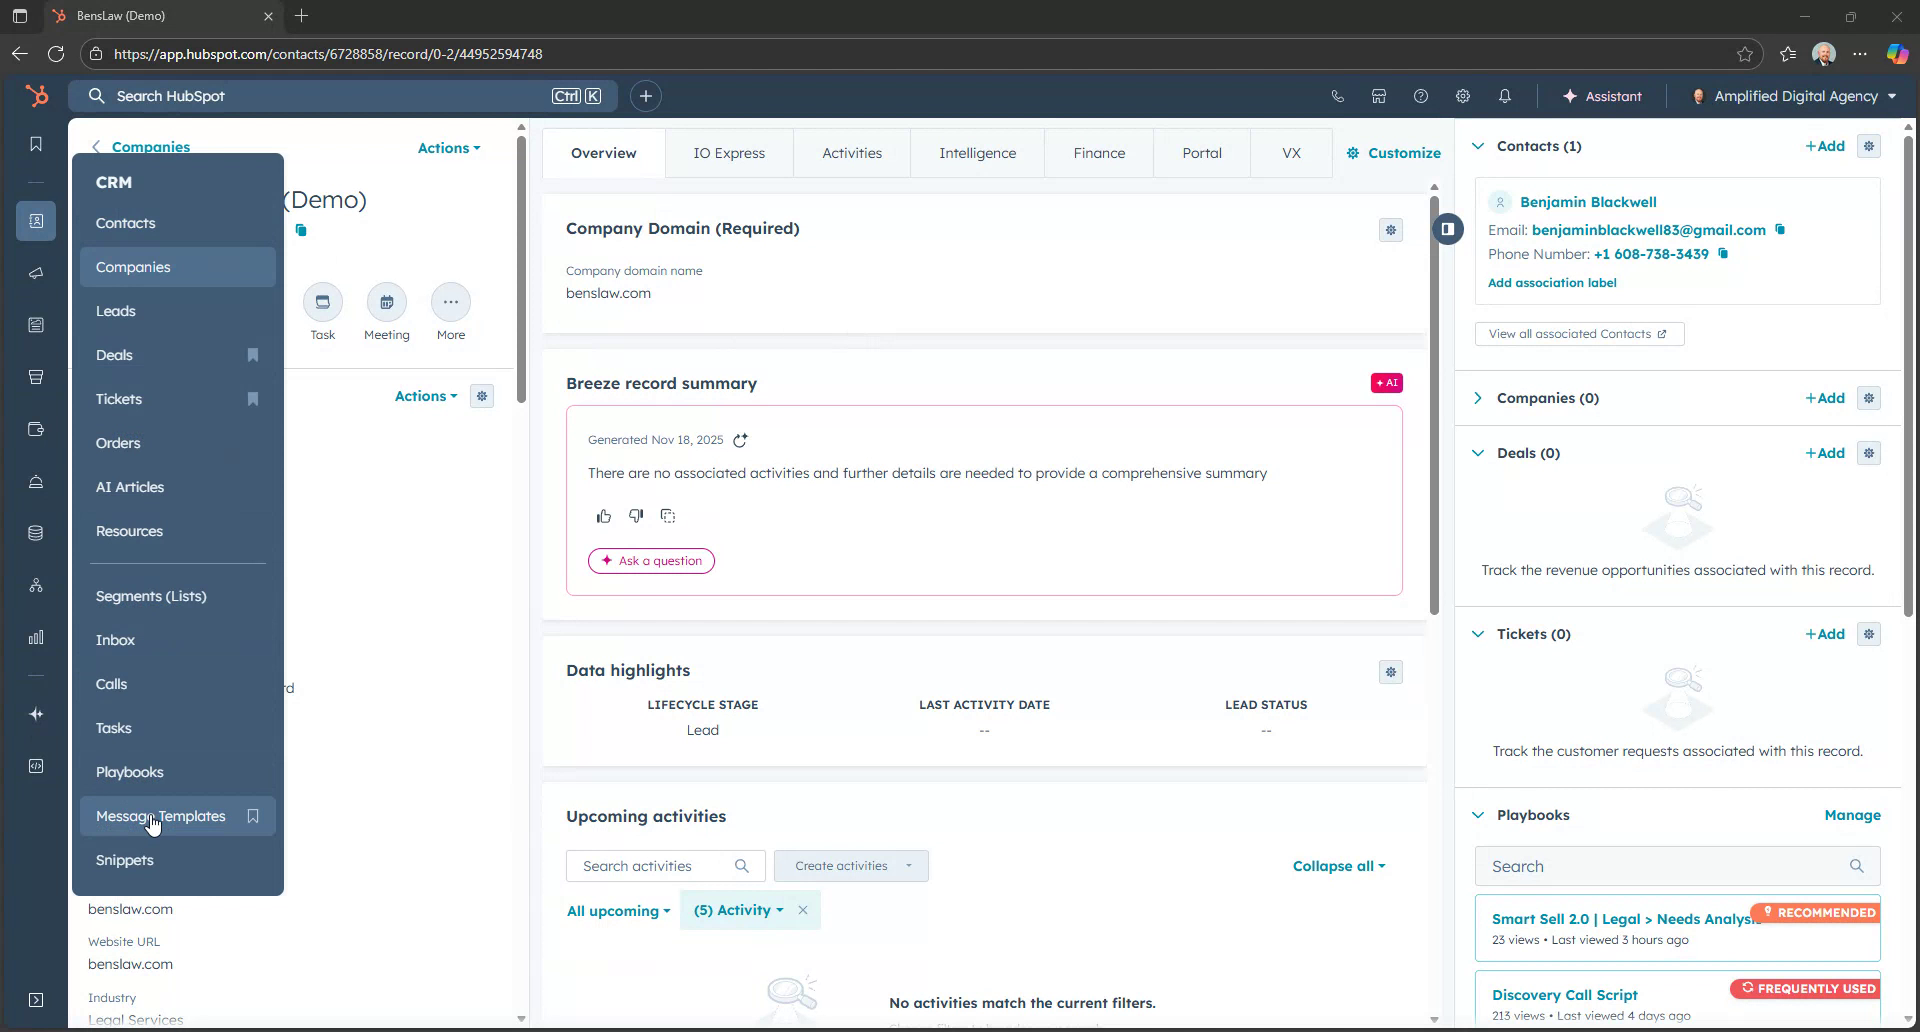Viewport: 1920px width, 1032px height.
Task: Open the Reporting bar chart icon in sidebar
Action: [x=36, y=637]
